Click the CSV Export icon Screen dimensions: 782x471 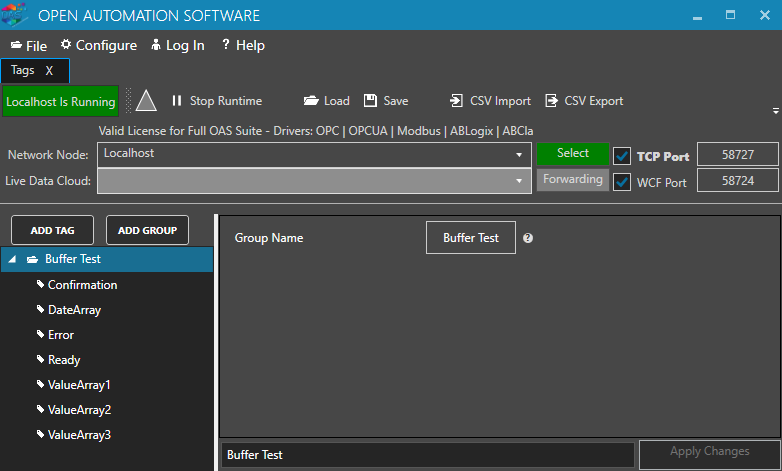tap(551, 101)
